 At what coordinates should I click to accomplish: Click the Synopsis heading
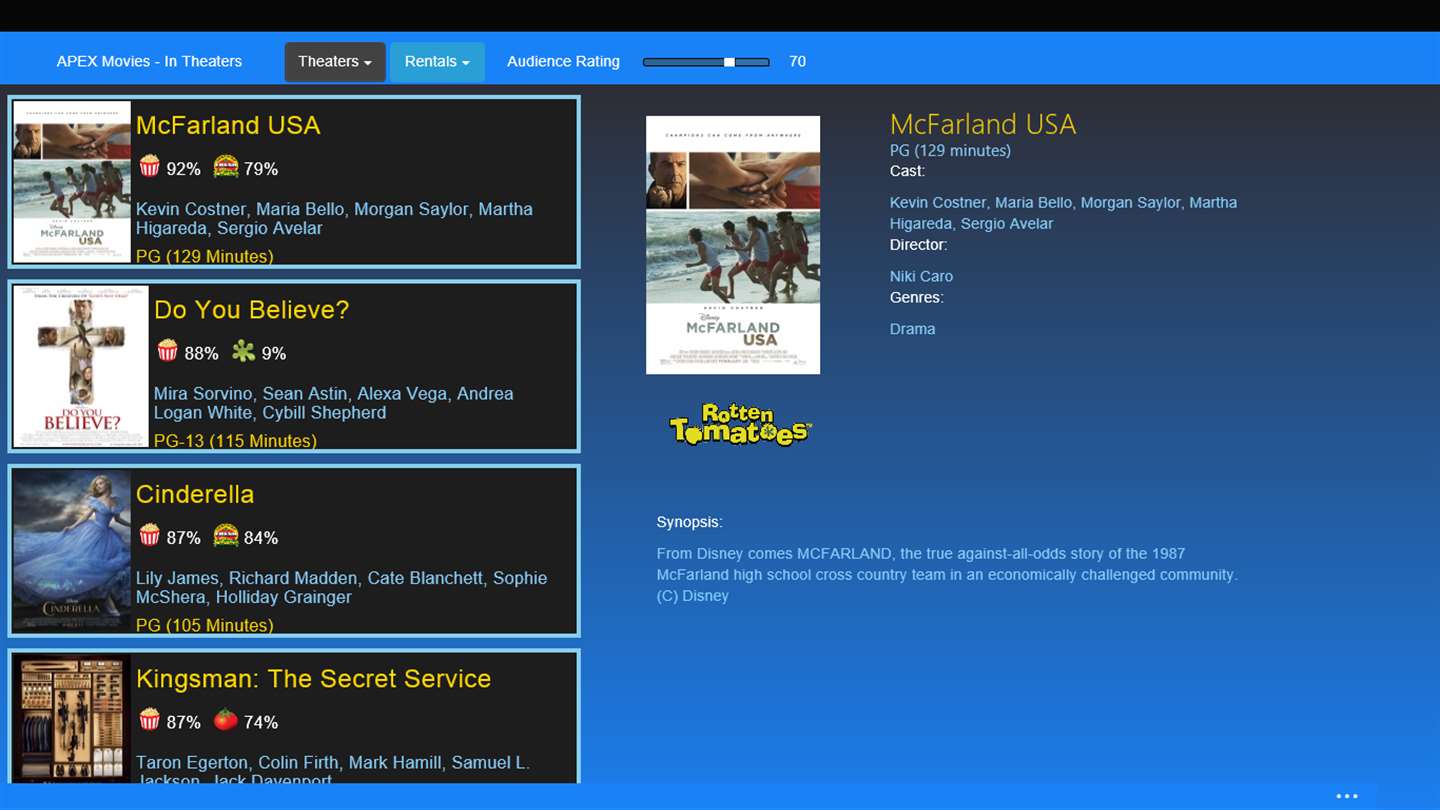coord(689,522)
